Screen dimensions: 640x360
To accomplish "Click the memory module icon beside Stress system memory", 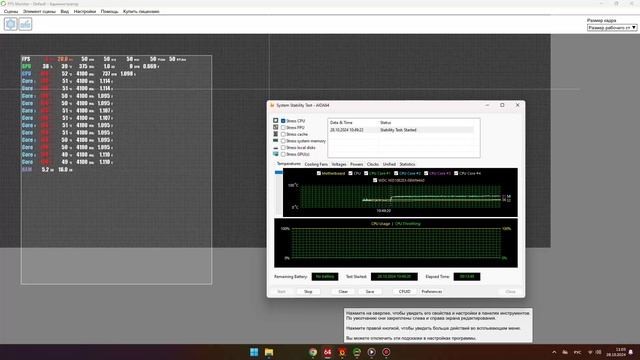I will tap(276, 141).
